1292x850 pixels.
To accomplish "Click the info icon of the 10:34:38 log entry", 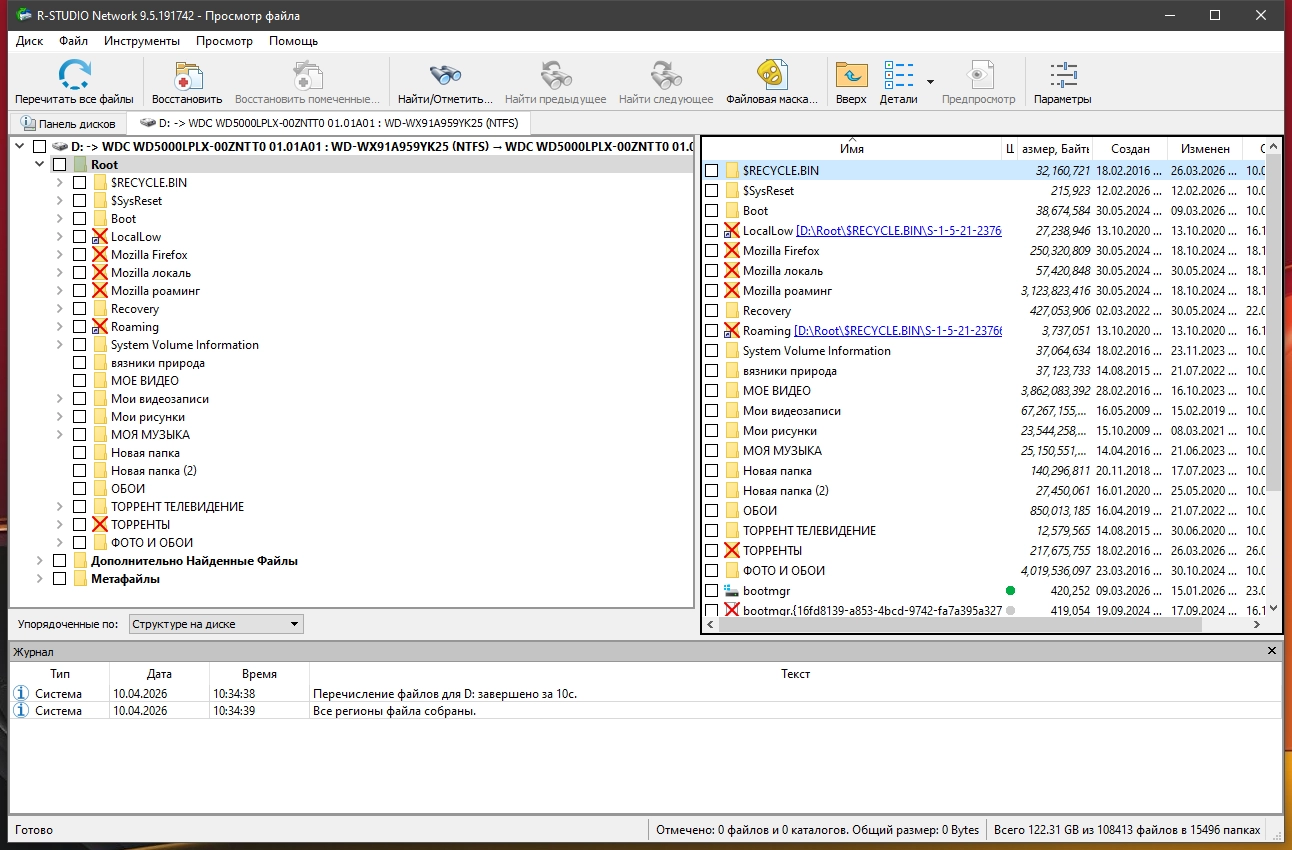I will pyautogui.click(x=22, y=693).
